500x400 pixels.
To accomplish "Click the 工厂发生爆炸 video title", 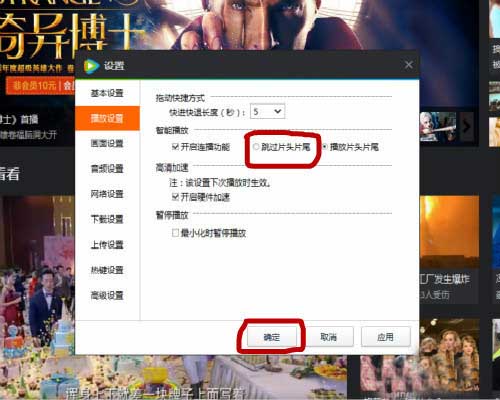I will coord(445,279).
